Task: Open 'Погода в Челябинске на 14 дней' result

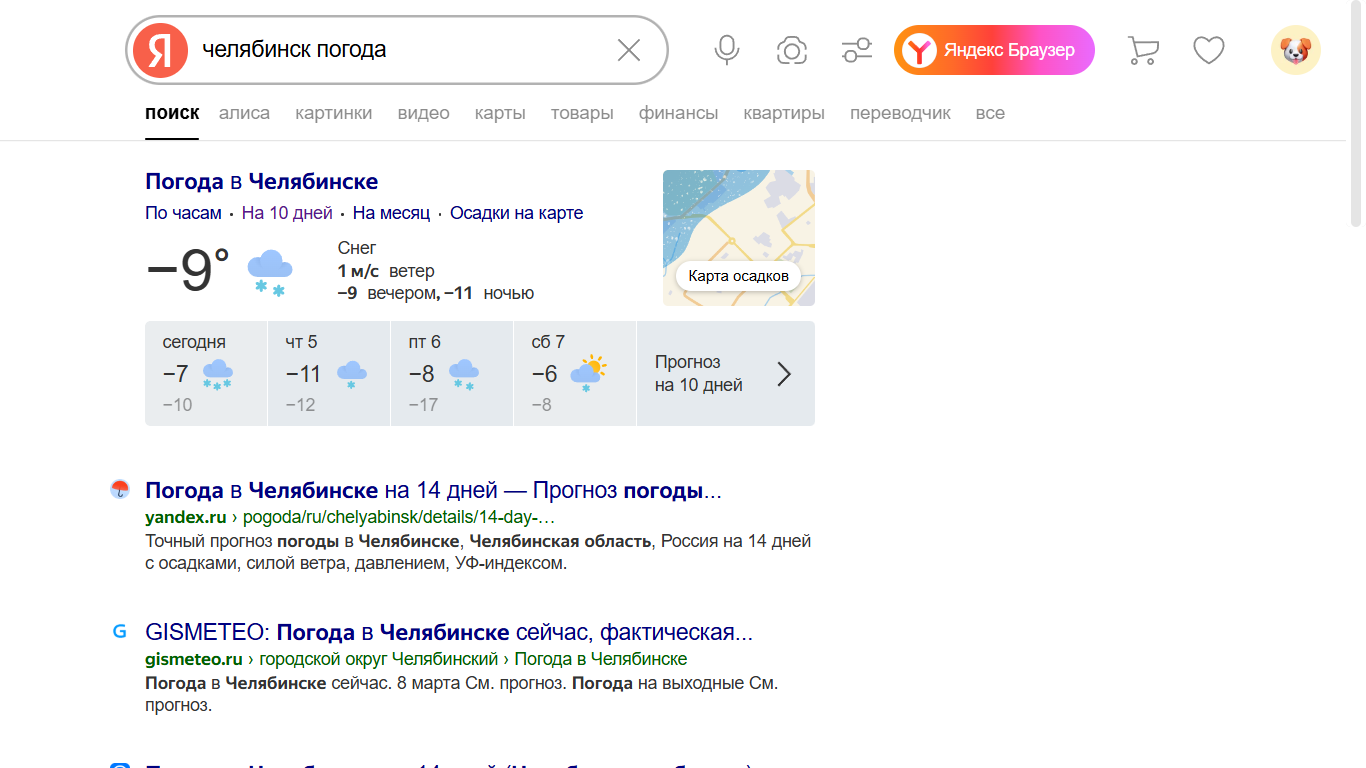Action: click(433, 491)
